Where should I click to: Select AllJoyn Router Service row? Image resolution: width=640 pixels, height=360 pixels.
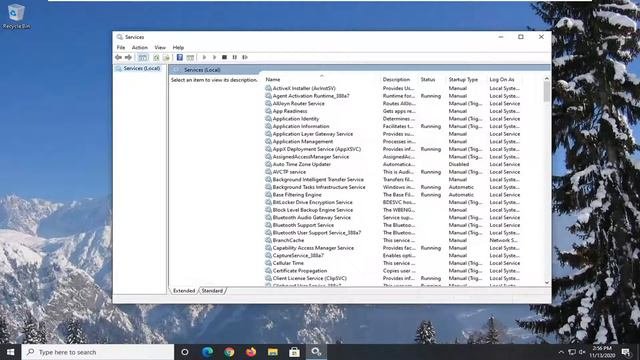(298, 103)
